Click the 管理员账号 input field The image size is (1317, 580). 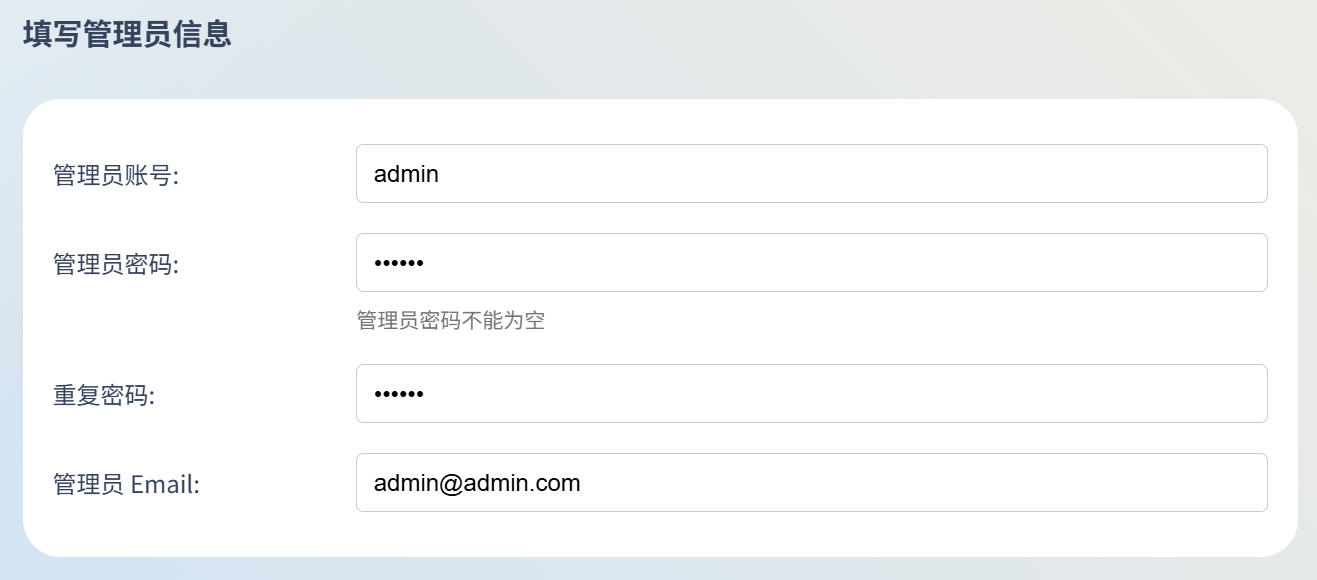[812, 174]
